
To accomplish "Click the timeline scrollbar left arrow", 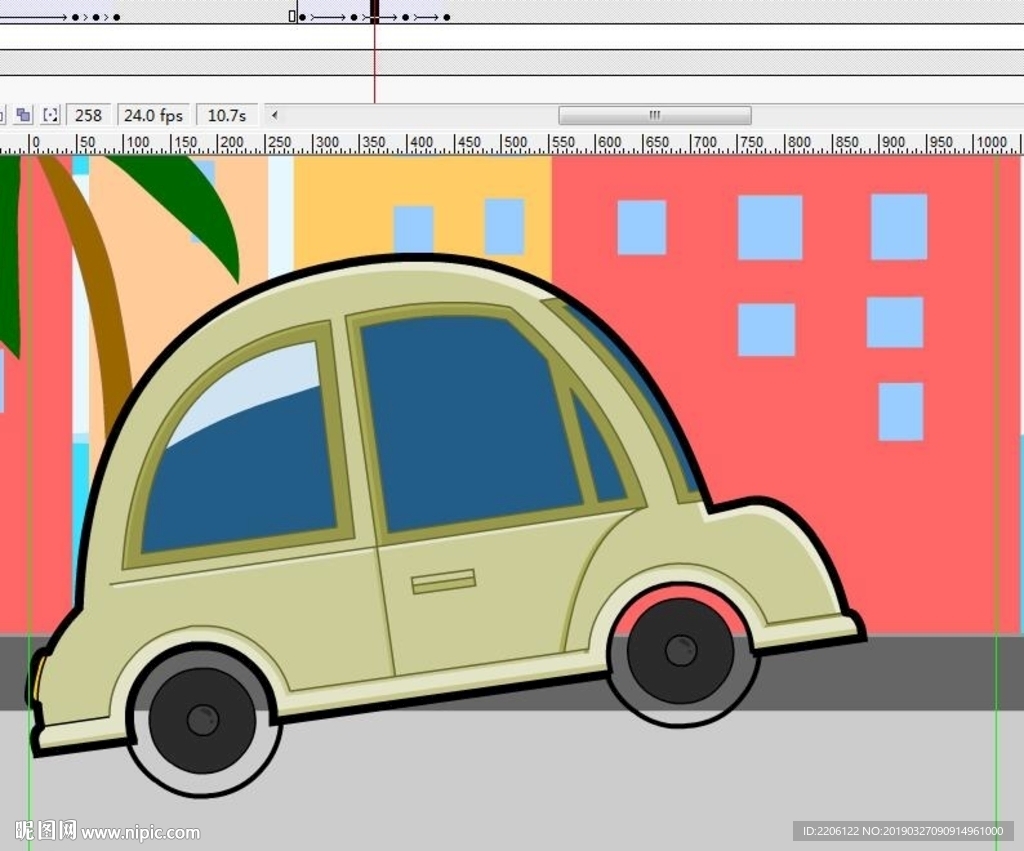I will [275, 116].
